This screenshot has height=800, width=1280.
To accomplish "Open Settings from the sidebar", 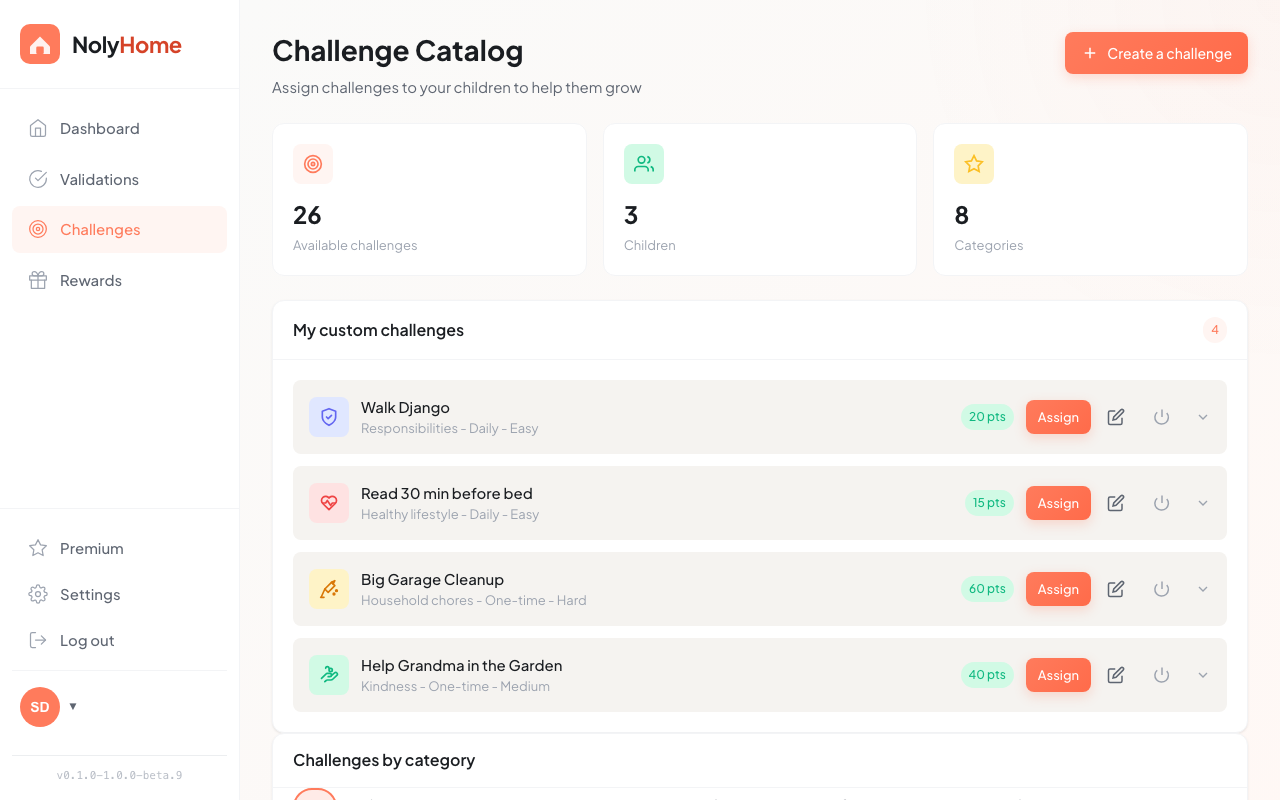I will tap(90, 595).
